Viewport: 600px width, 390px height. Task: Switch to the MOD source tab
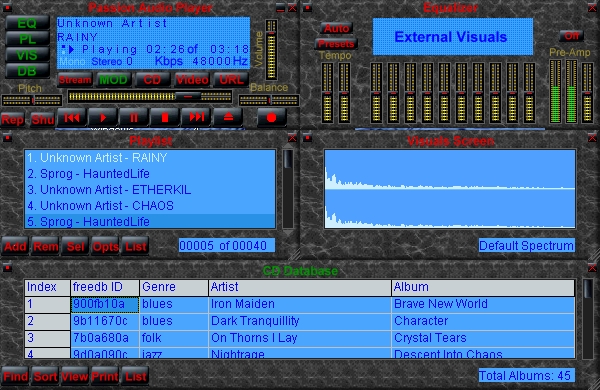tap(113, 80)
